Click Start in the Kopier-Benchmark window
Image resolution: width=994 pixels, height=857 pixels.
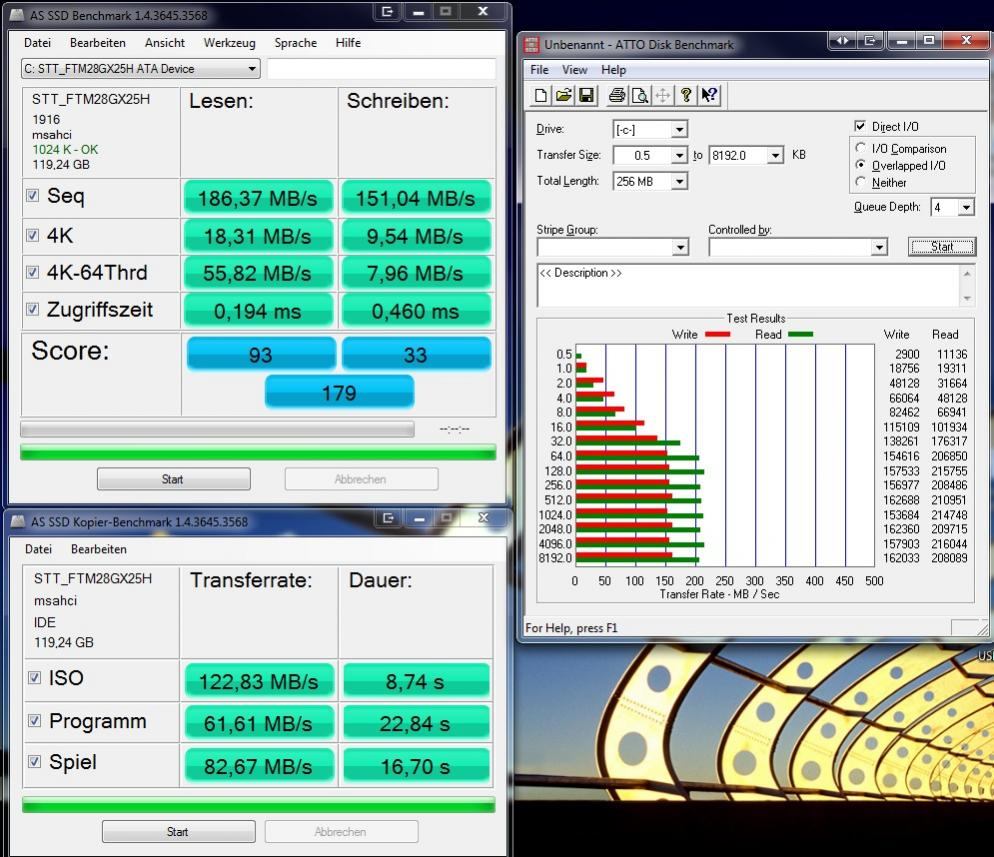point(178,832)
